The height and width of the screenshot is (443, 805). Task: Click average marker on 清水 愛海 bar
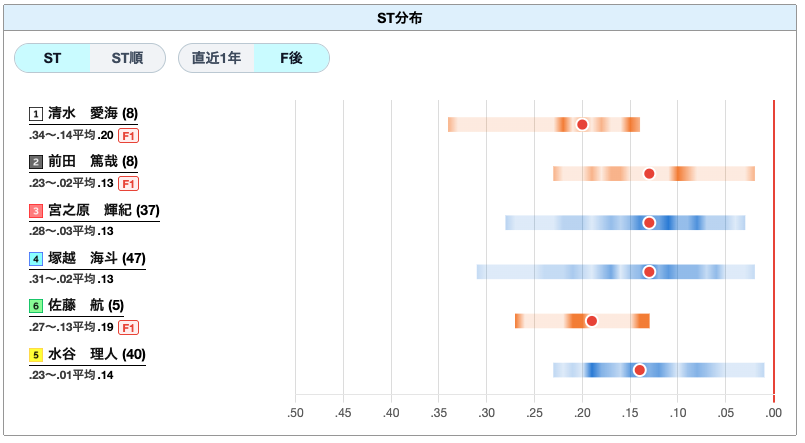(582, 125)
